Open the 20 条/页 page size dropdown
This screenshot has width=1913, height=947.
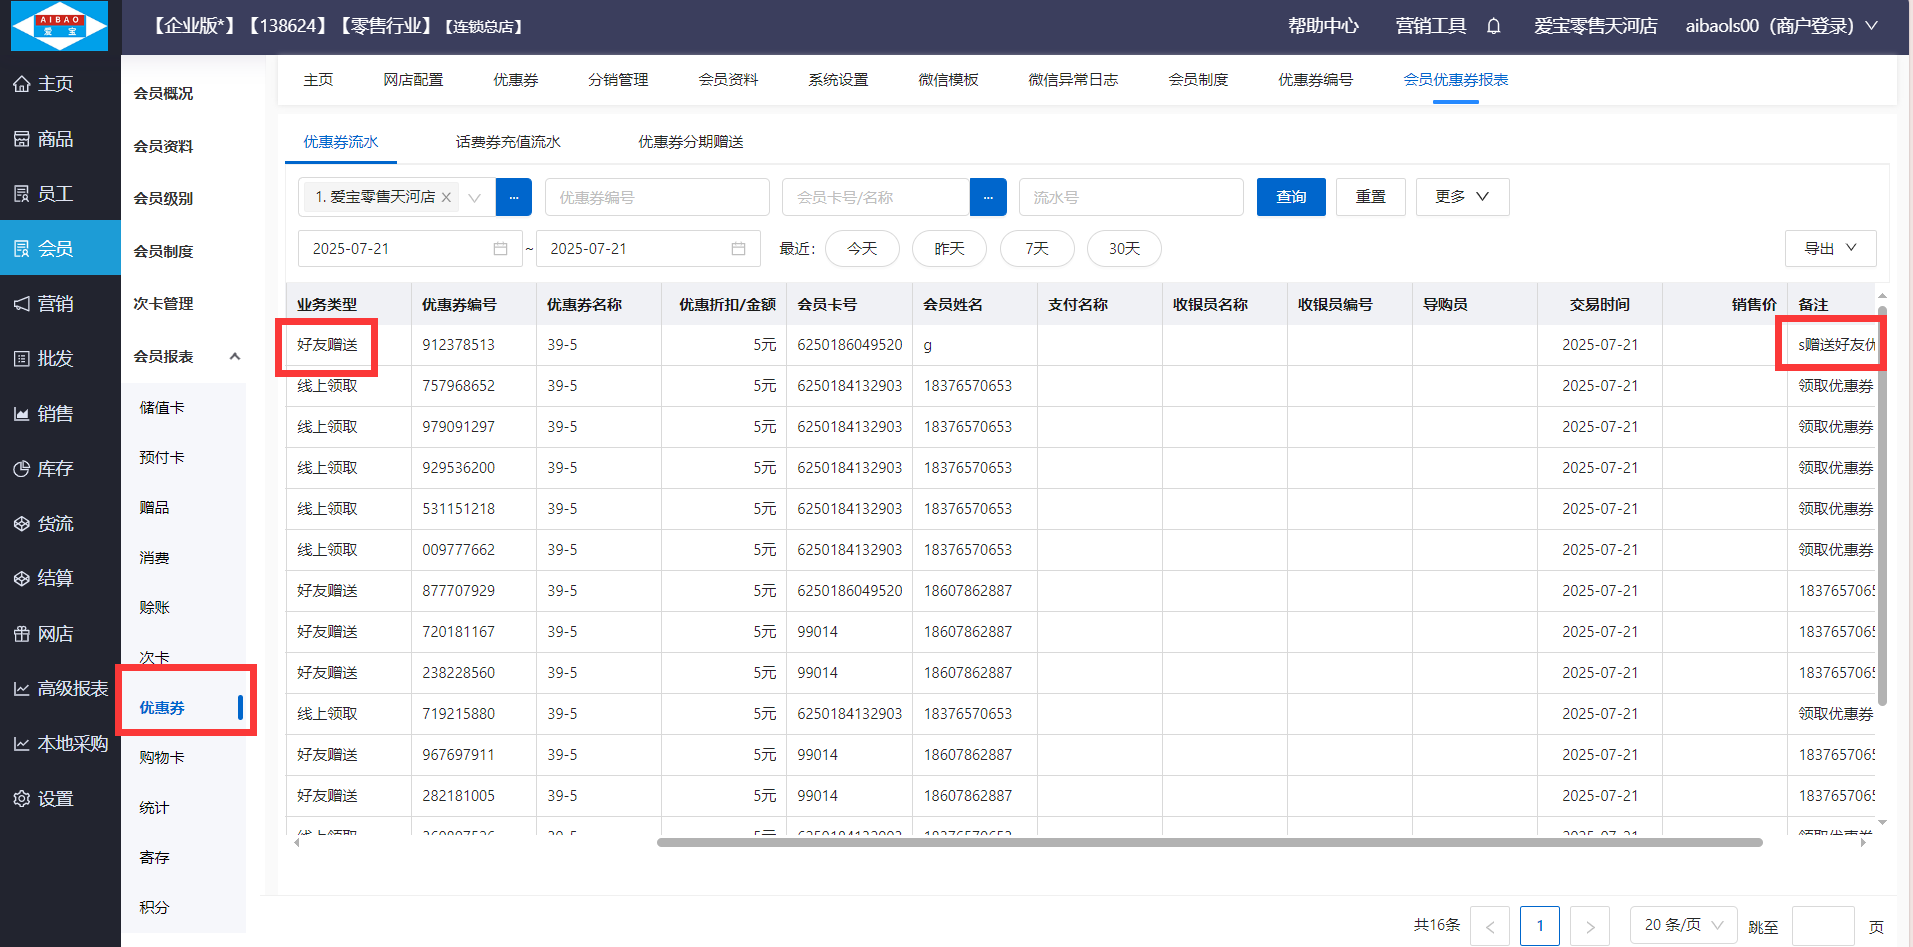[x=1684, y=925]
